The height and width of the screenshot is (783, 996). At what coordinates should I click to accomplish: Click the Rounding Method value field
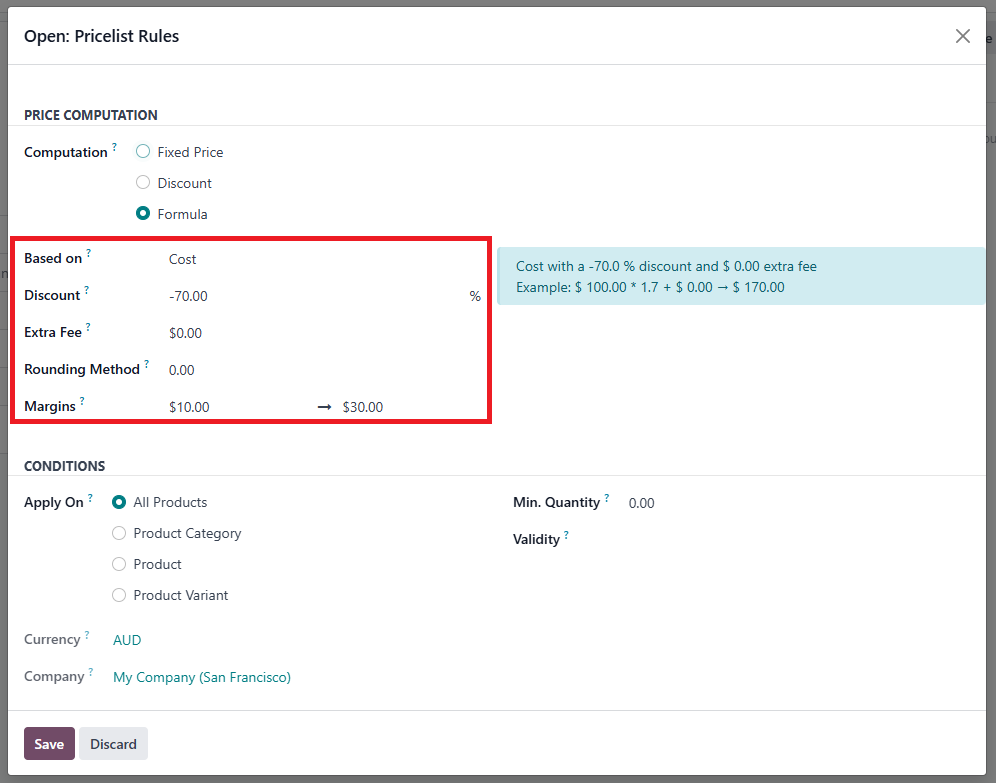pos(320,370)
